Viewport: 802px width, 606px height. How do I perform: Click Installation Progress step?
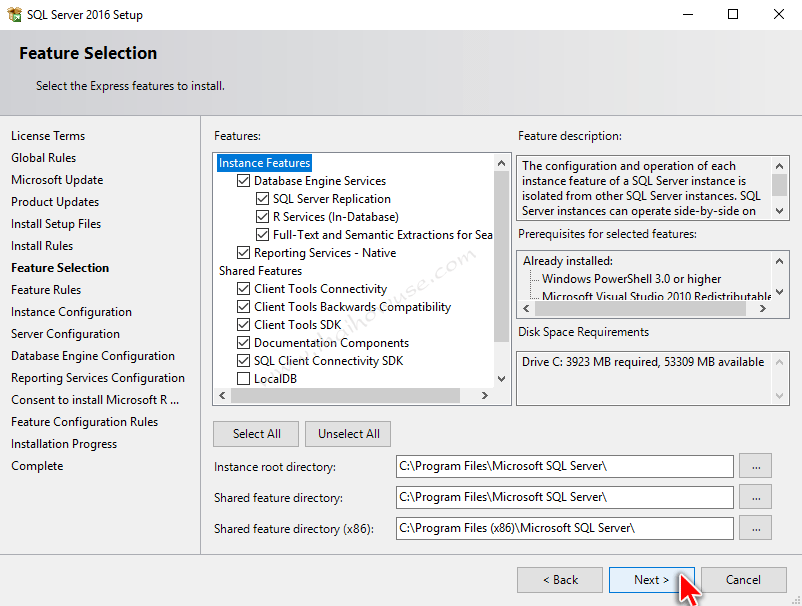(x=64, y=444)
